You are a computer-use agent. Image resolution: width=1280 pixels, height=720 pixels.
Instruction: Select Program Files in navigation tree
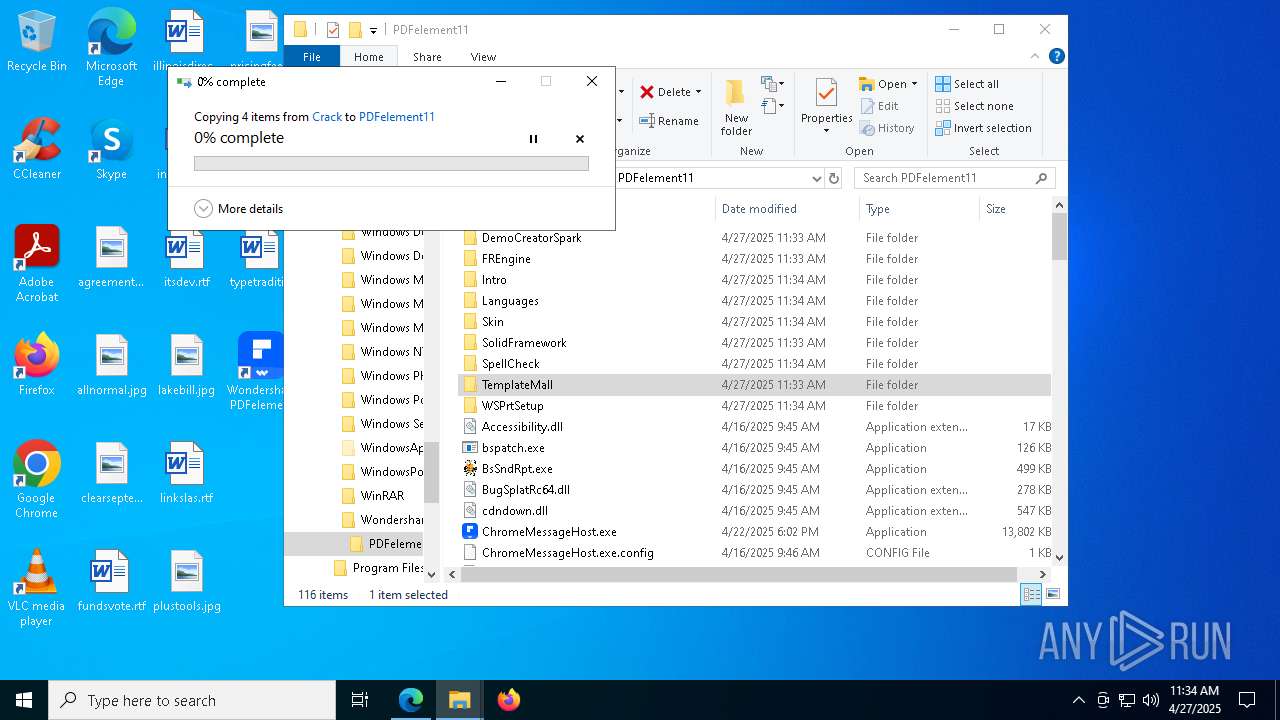coord(388,568)
